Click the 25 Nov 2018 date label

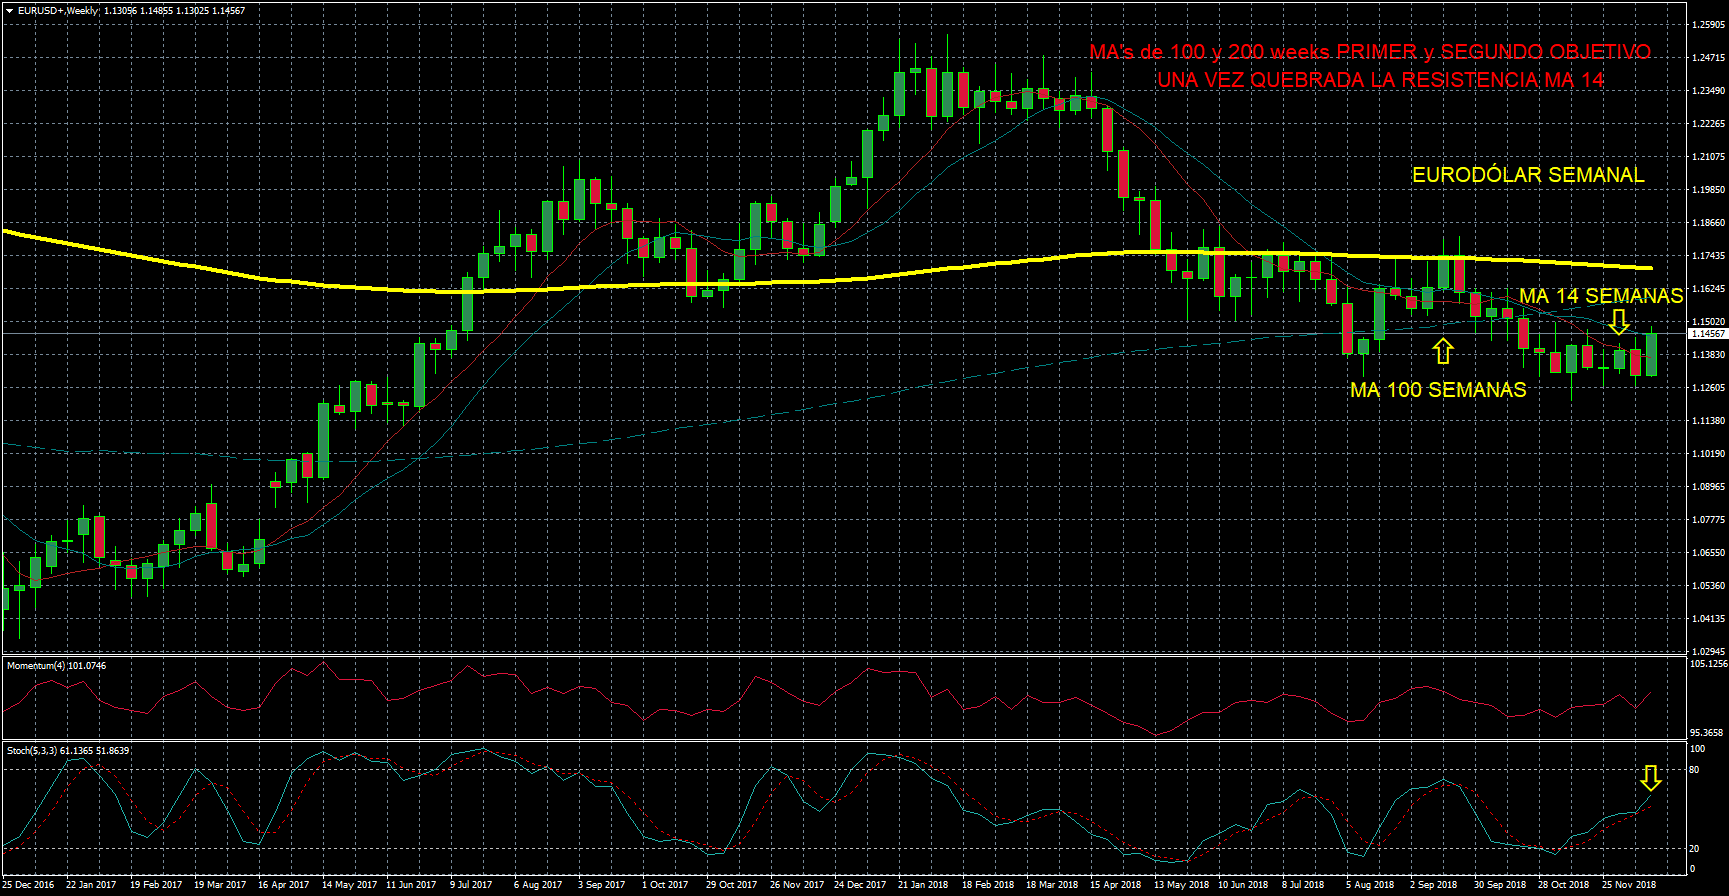(1628, 884)
